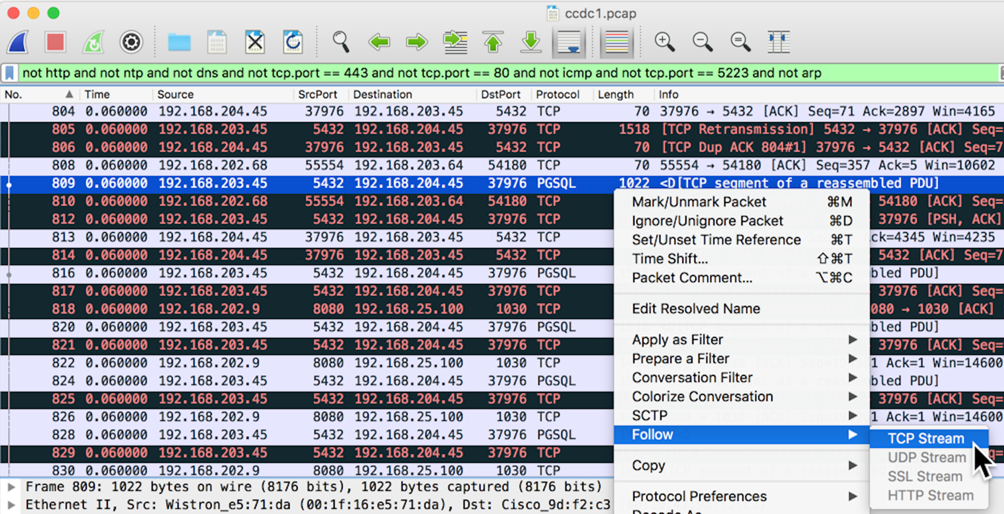Reload the capture file
Image resolution: width=1004 pixels, height=514 pixels.
[293, 42]
